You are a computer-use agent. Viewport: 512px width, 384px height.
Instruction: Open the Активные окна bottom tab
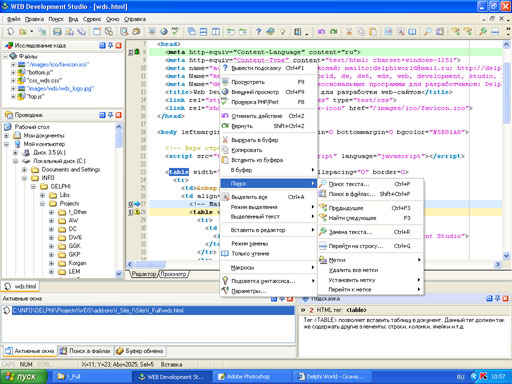30,351
